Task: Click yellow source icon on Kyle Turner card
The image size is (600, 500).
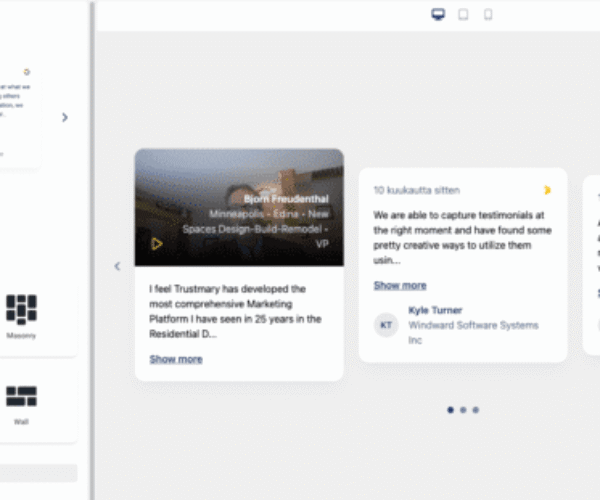Action: (x=547, y=190)
